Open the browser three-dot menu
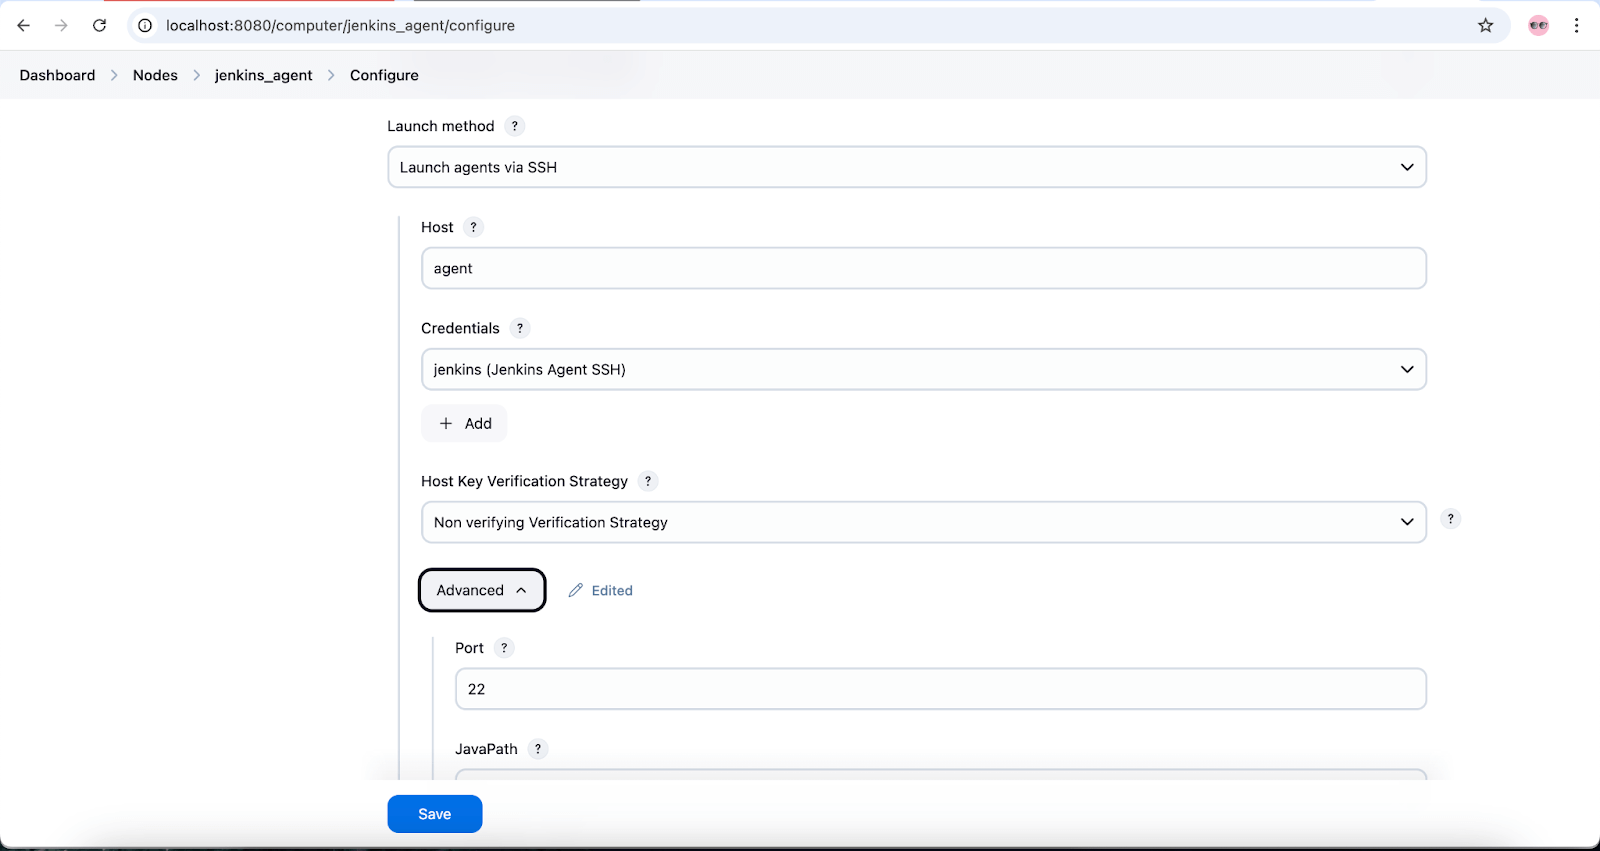The image size is (1600, 851). (x=1576, y=25)
